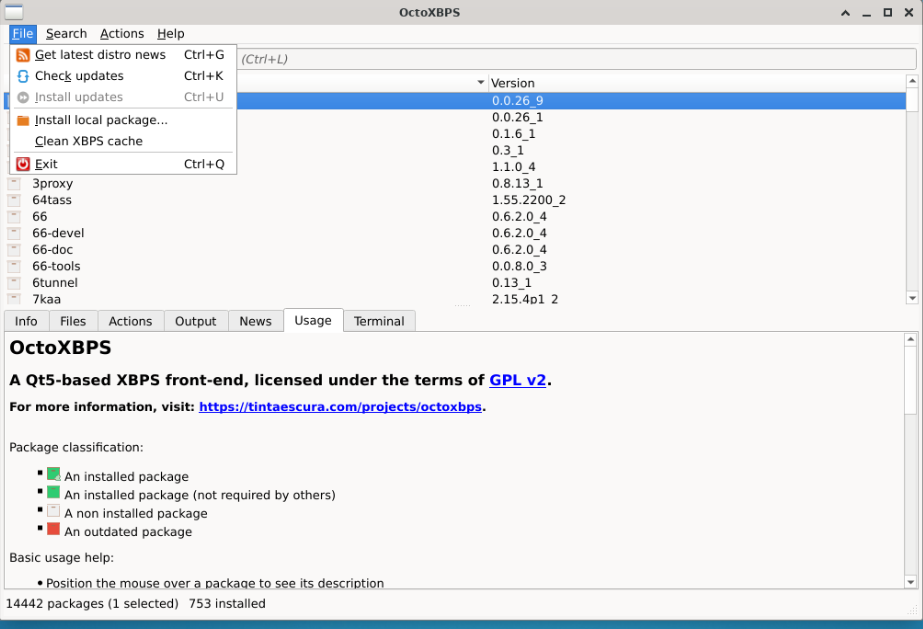Select Clean XBPS cache entry
This screenshot has height=629, width=923.
click(123, 142)
